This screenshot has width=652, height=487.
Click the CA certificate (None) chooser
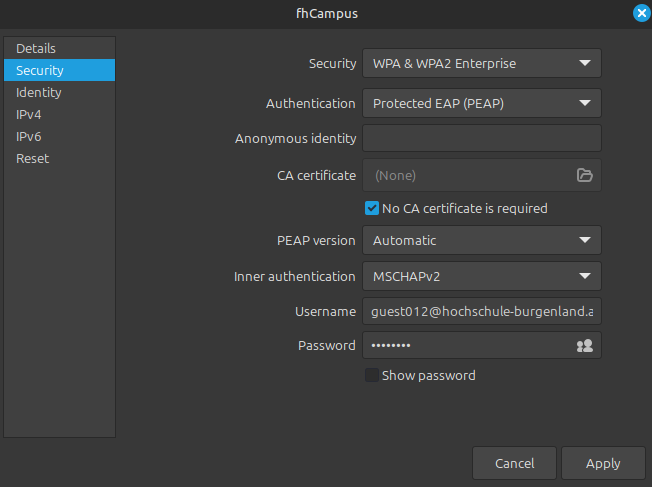coord(482,175)
